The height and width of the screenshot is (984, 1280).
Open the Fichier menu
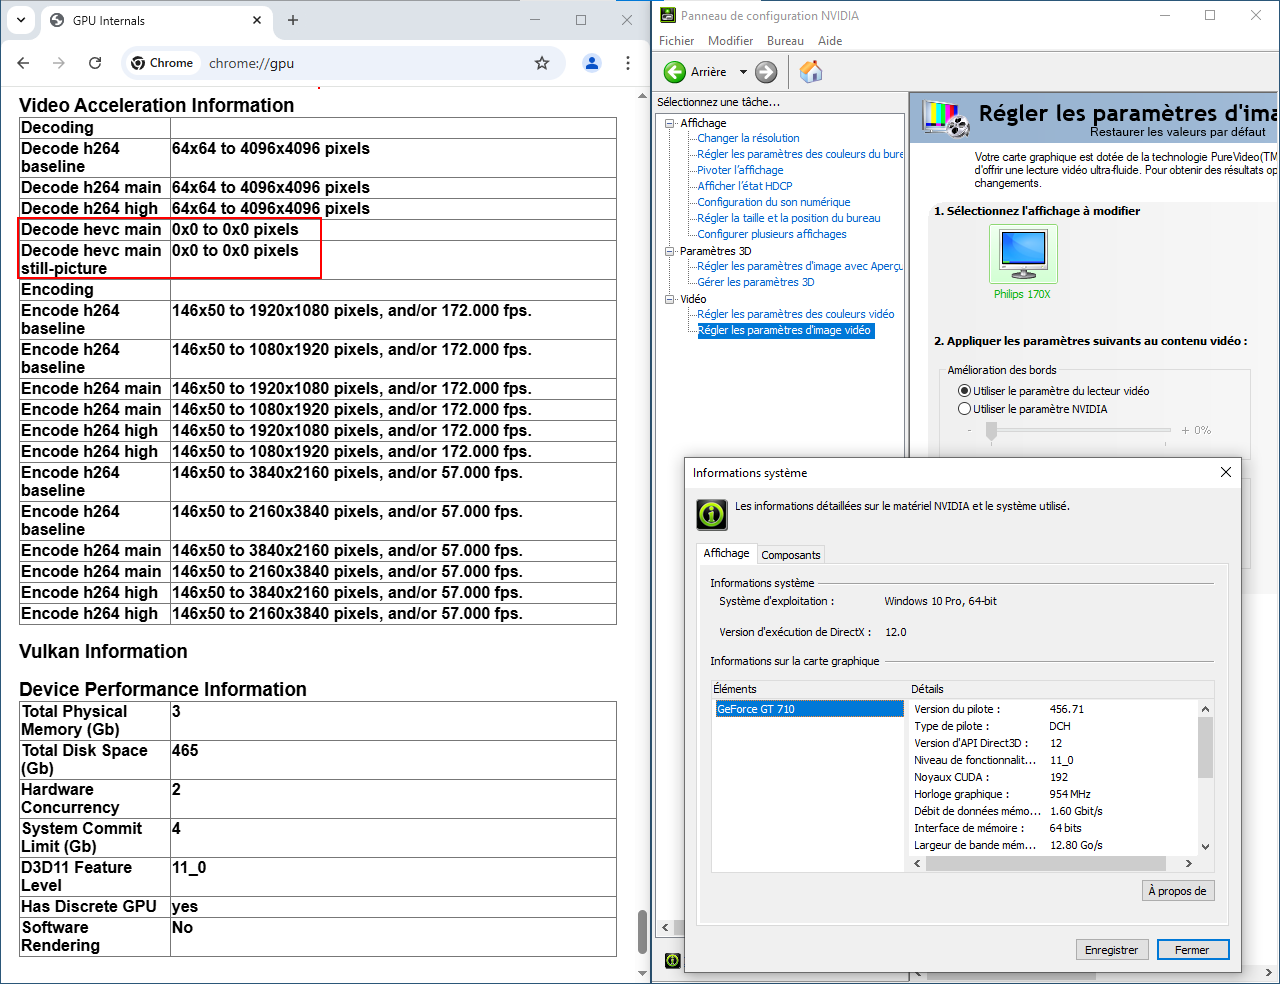pos(676,41)
